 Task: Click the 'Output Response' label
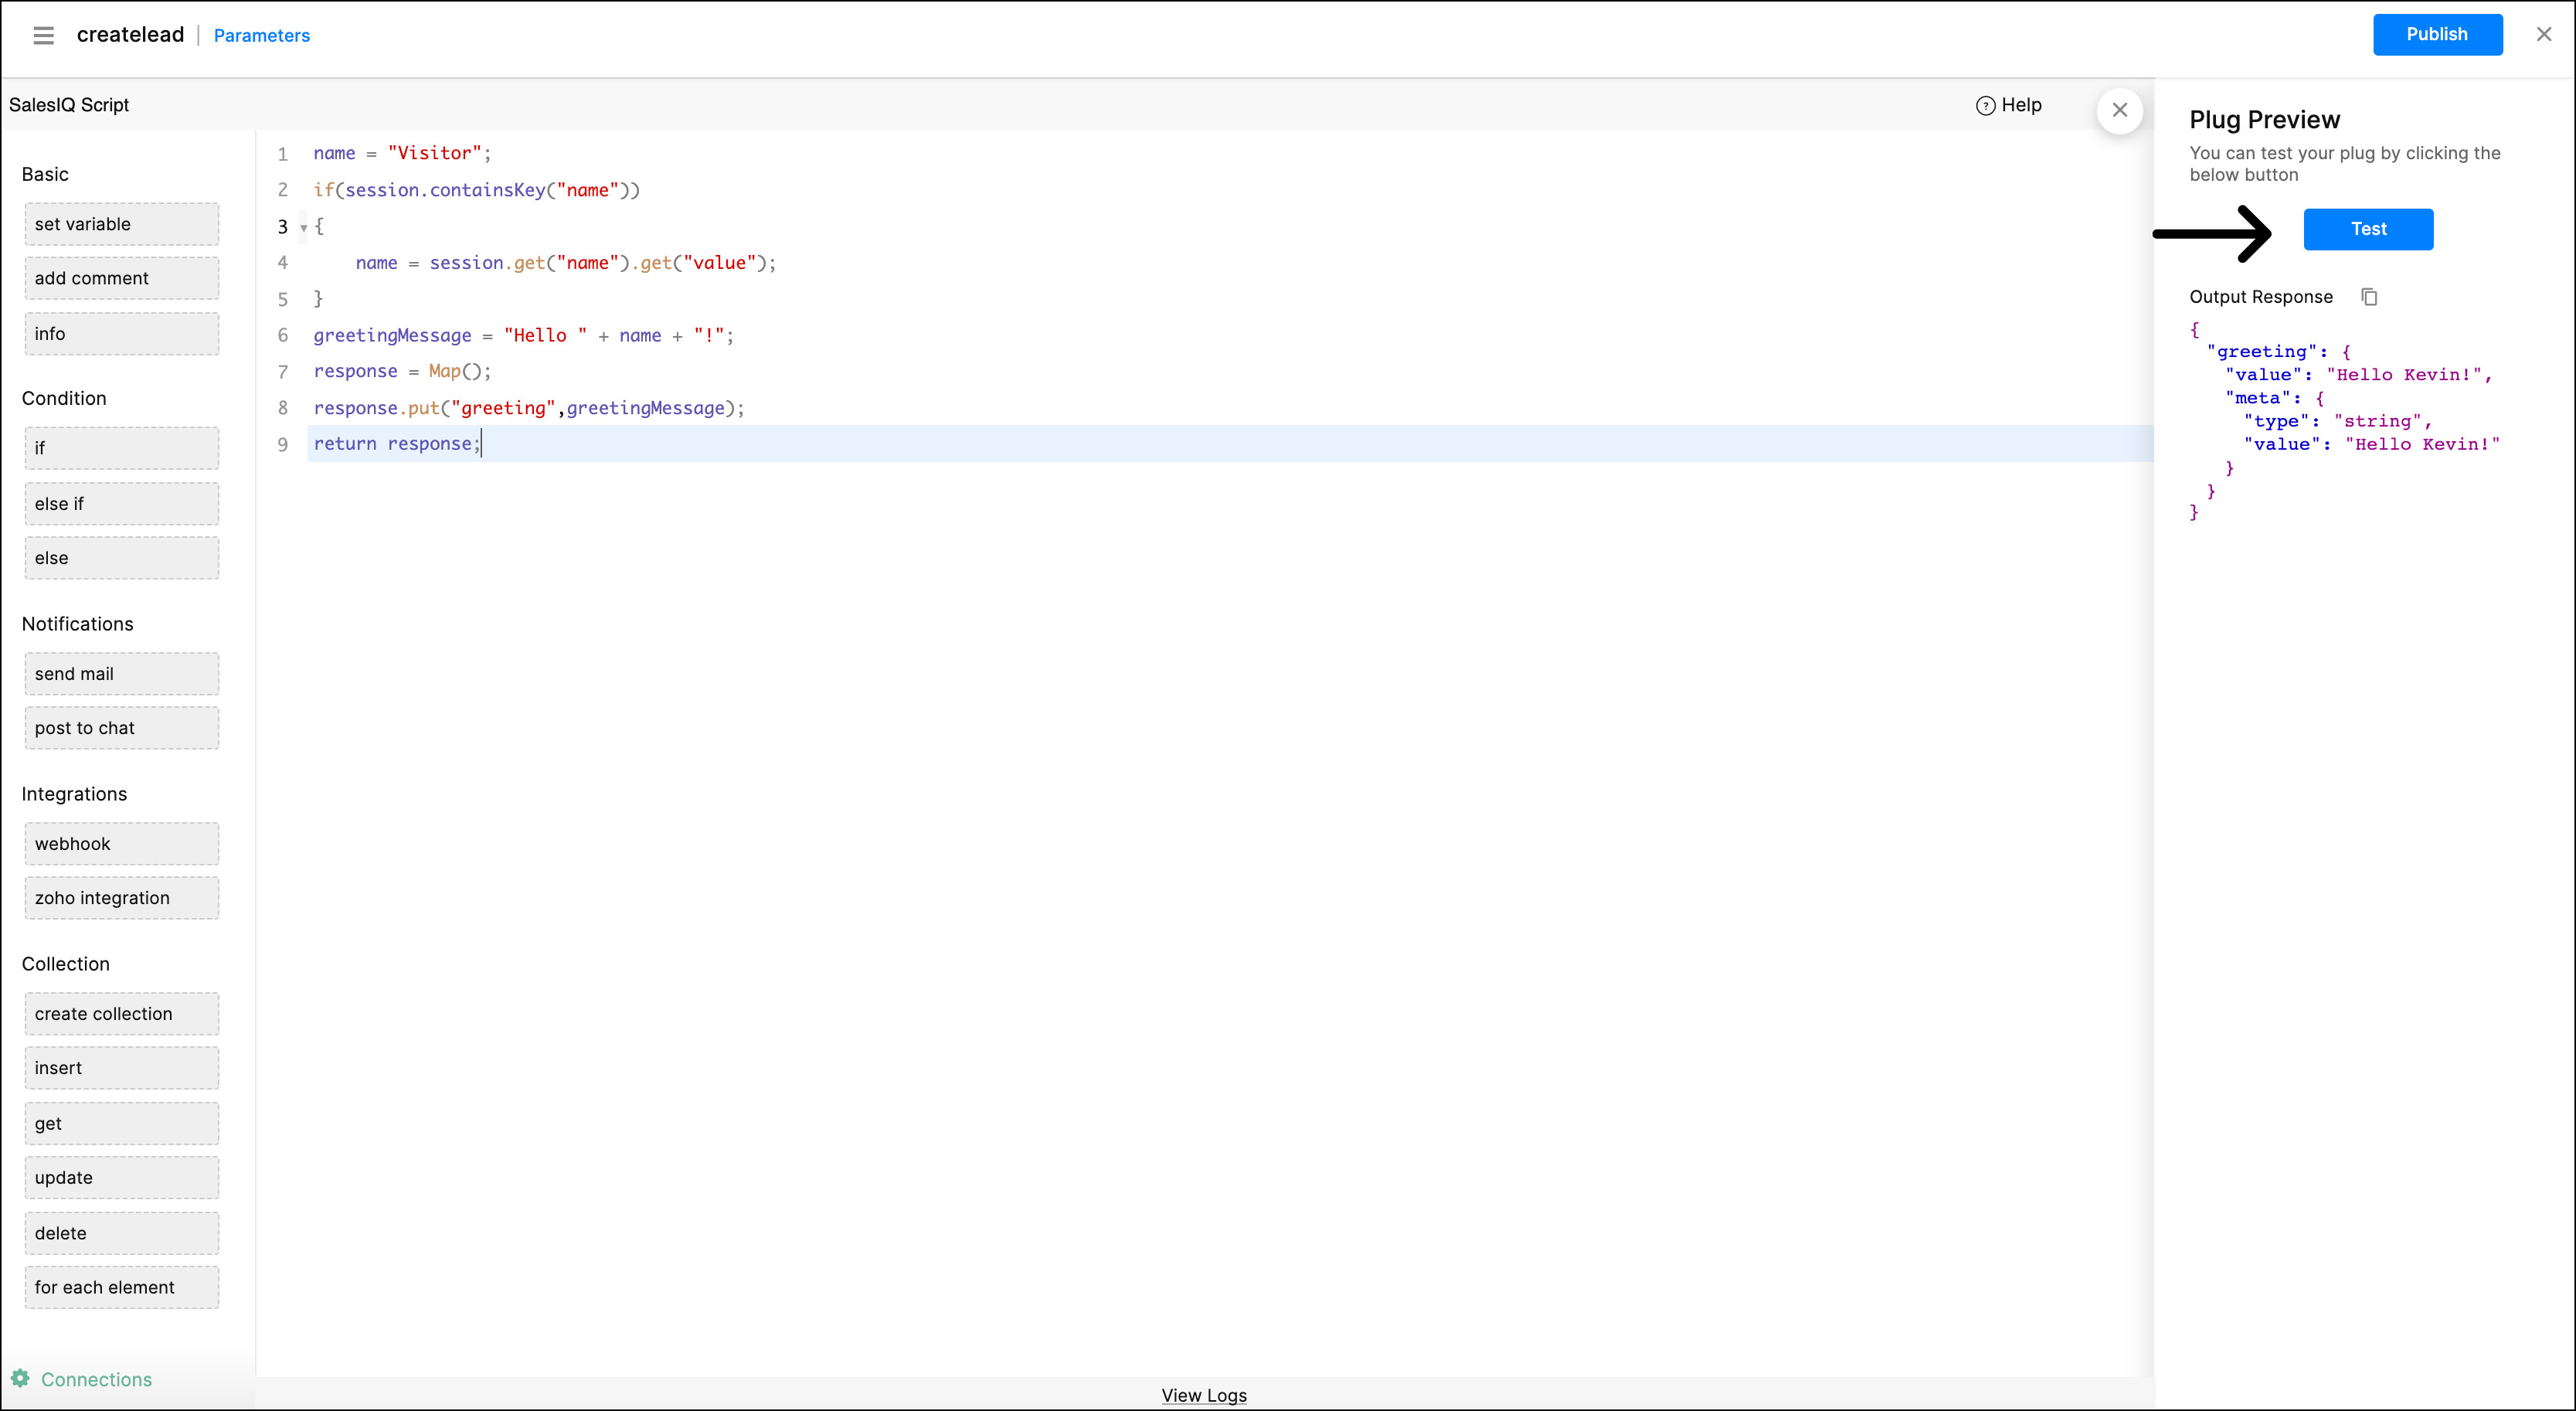[2260, 297]
